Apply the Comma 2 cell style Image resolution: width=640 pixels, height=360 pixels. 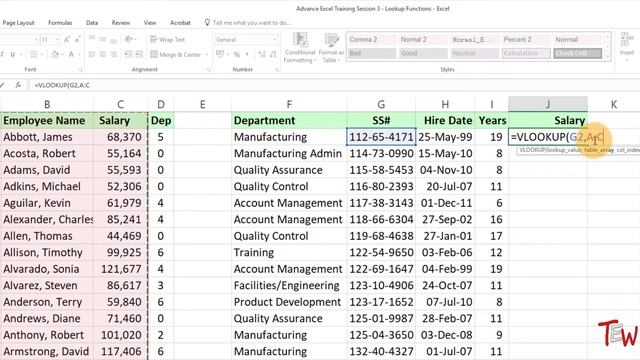click(371, 40)
